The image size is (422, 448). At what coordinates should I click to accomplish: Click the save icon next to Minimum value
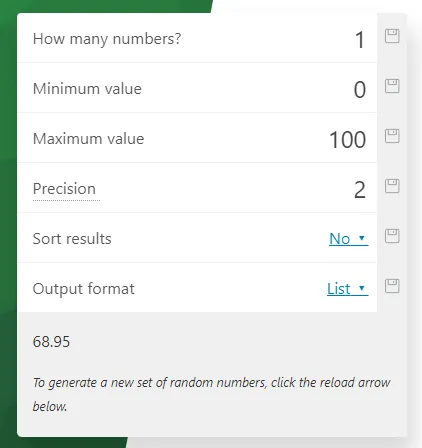click(392, 86)
